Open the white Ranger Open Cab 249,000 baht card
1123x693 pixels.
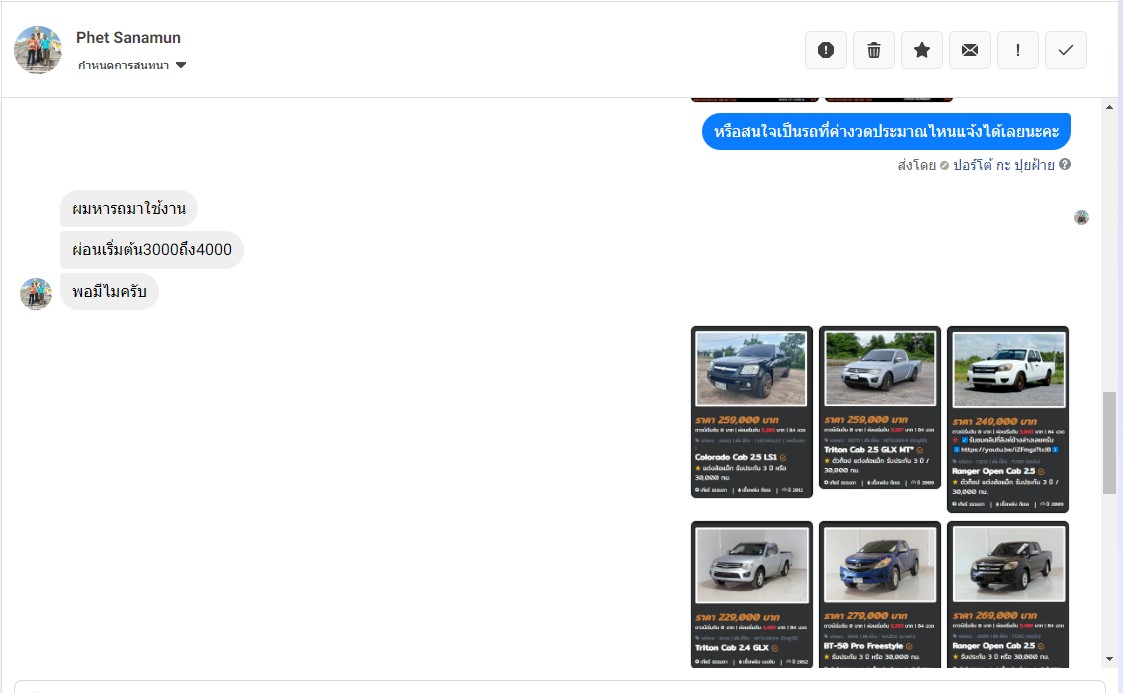click(1007, 419)
